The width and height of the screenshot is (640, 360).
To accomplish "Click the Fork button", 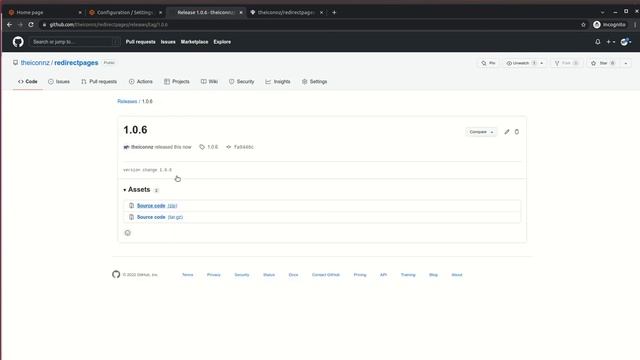I will tap(566, 63).
